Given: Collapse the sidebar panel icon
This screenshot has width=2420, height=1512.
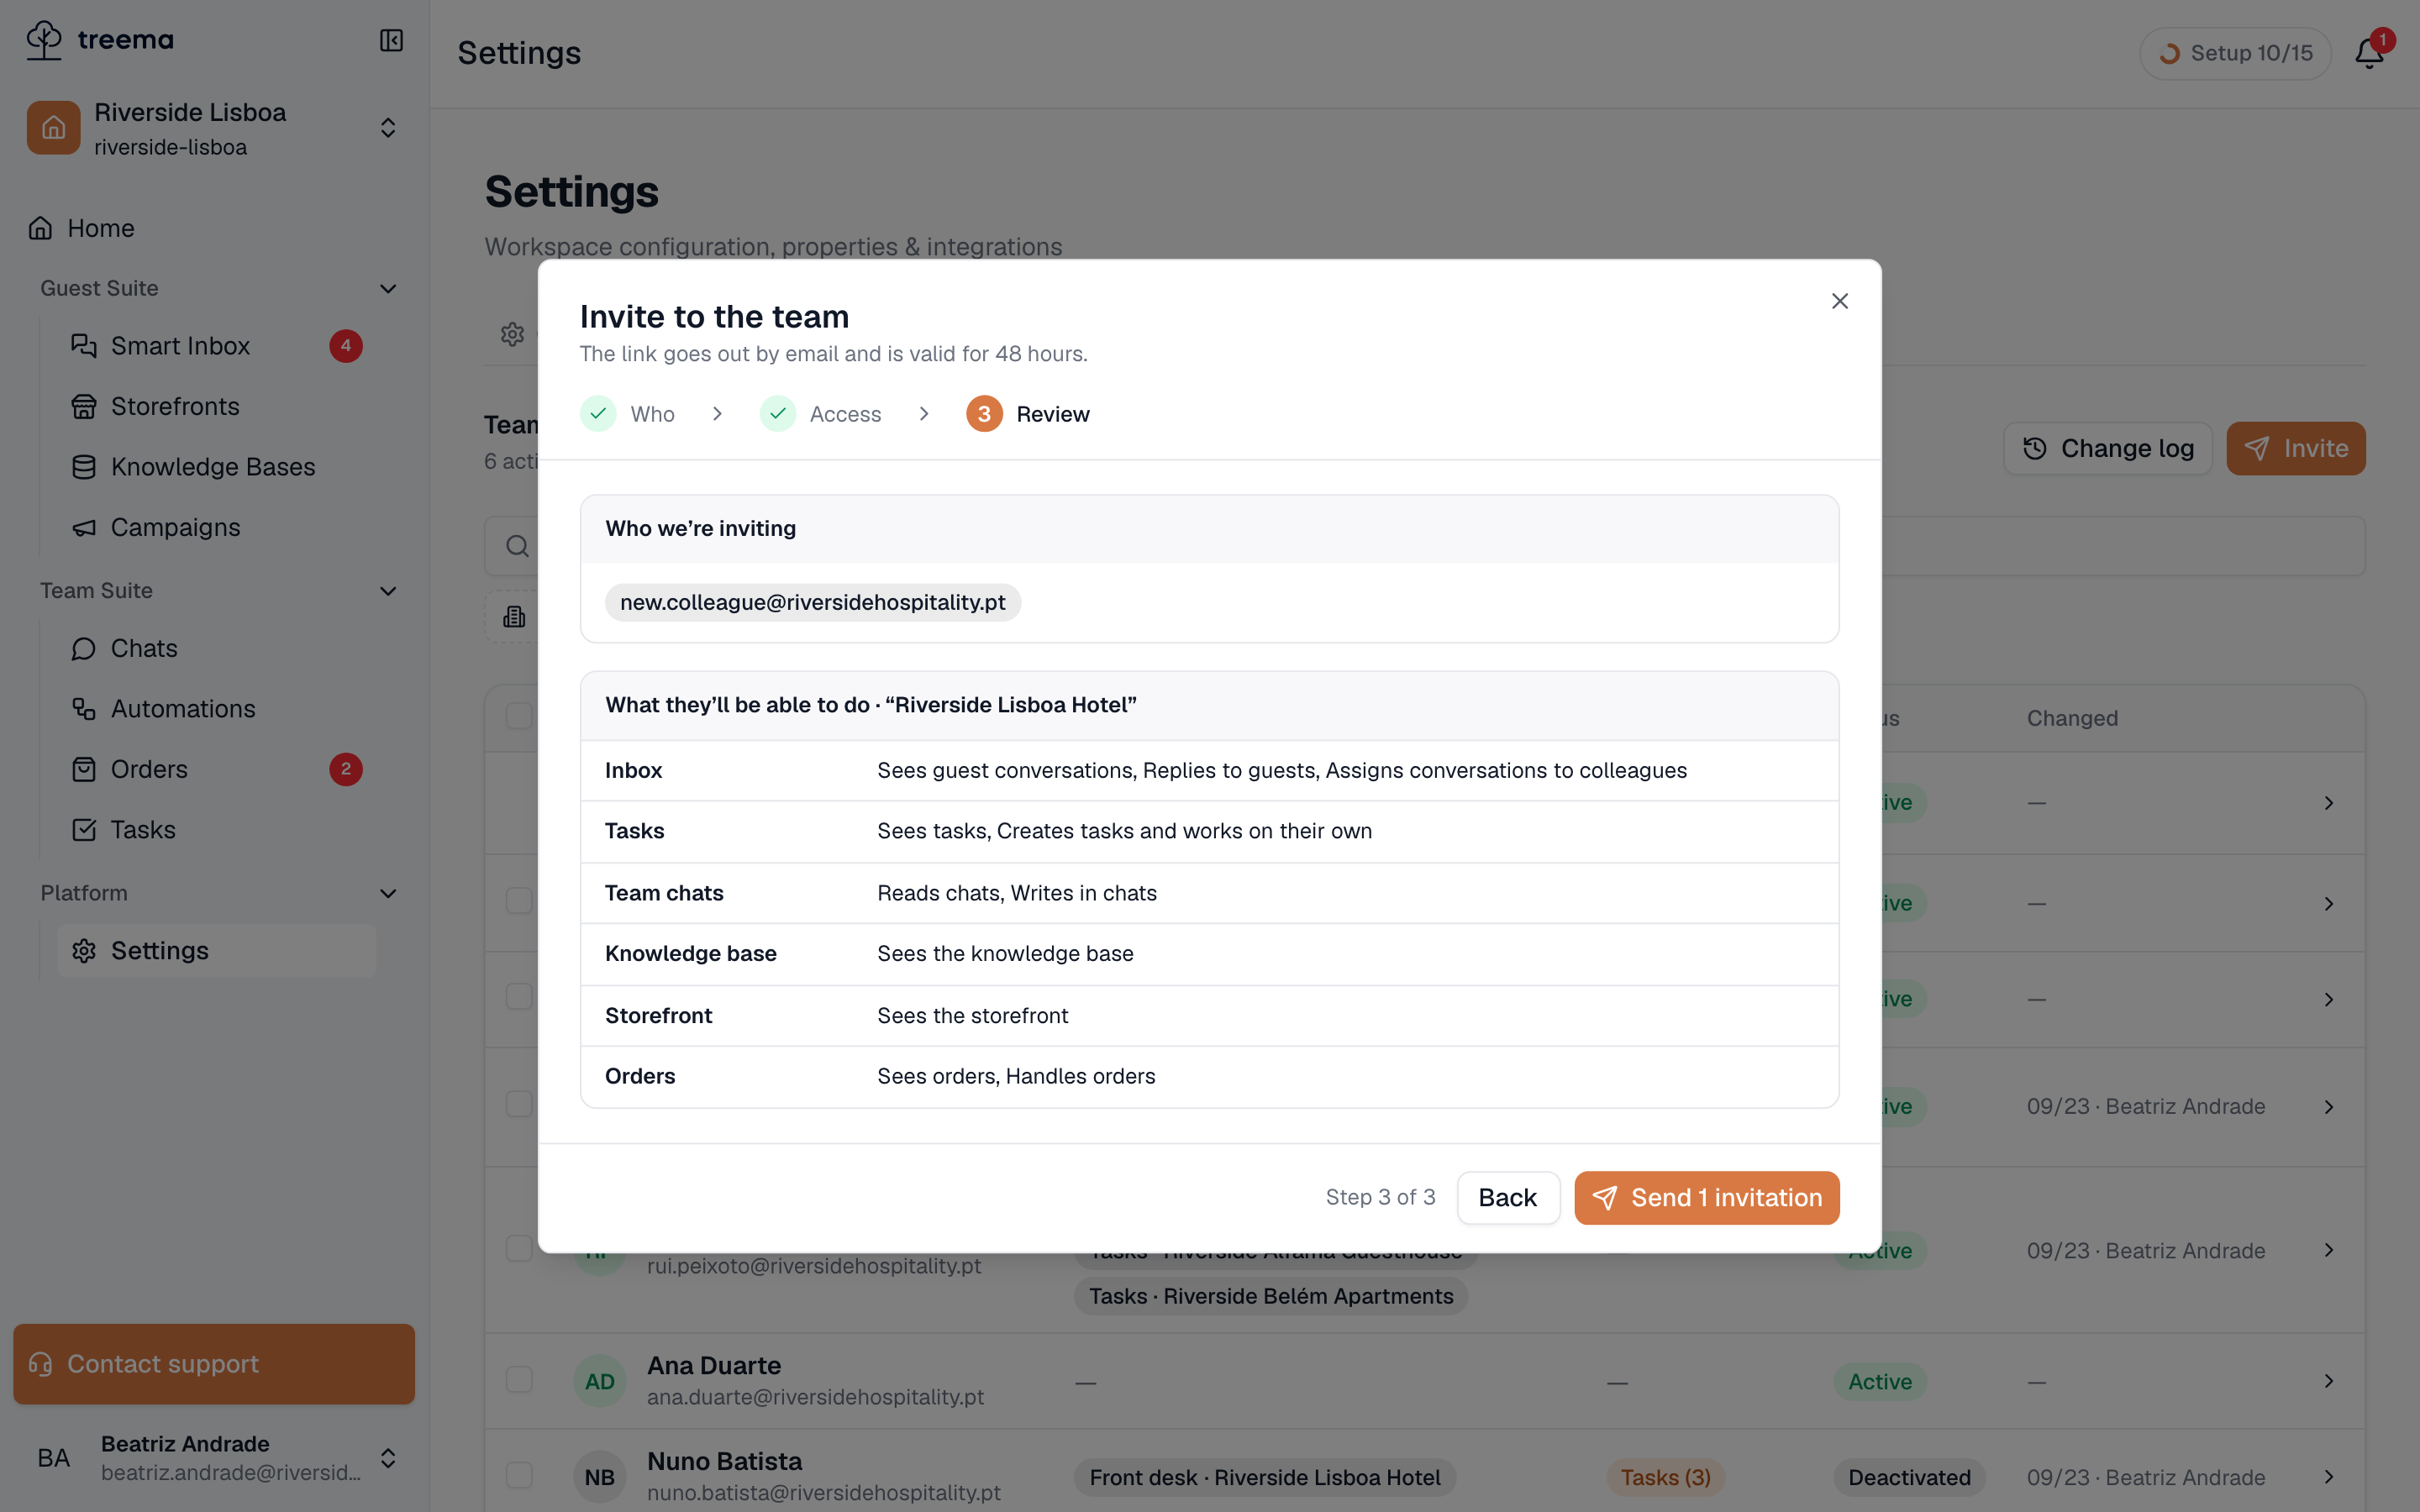Looking at the screenshot, I should [391, 40].
